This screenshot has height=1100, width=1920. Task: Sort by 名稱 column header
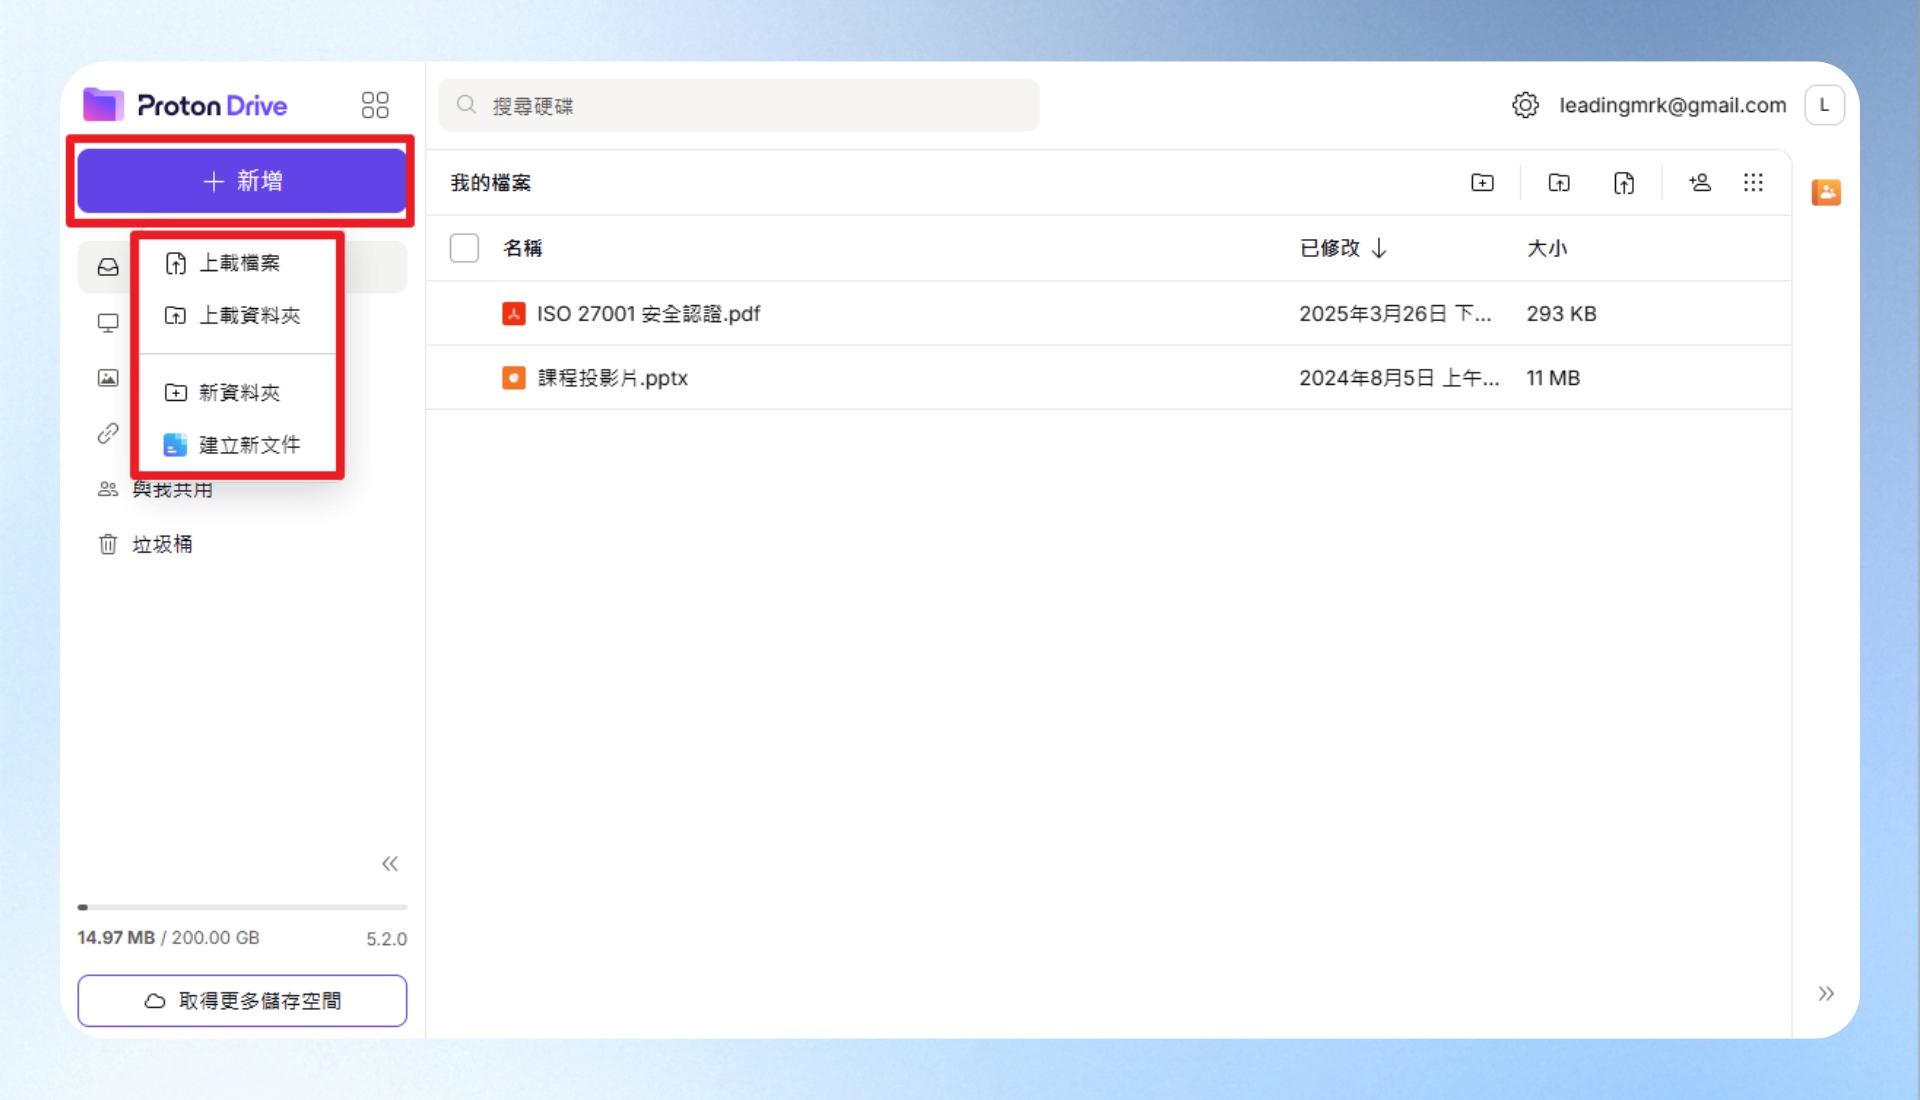(522, 248)
